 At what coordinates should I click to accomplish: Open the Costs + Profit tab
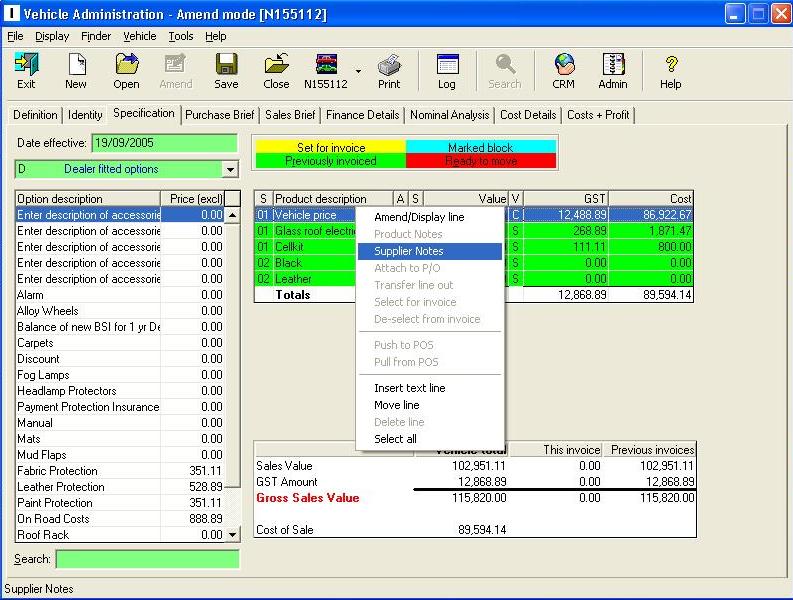[598, 115]
